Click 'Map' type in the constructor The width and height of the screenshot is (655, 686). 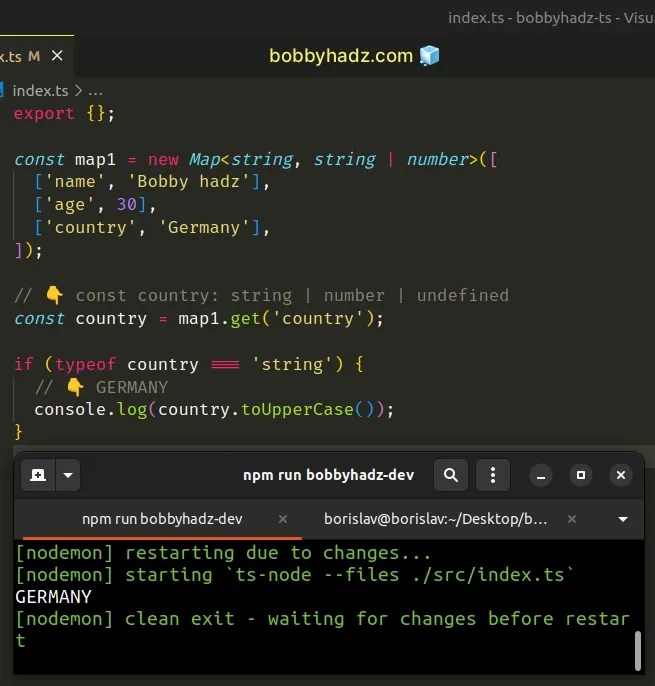[x=204, y=159]
